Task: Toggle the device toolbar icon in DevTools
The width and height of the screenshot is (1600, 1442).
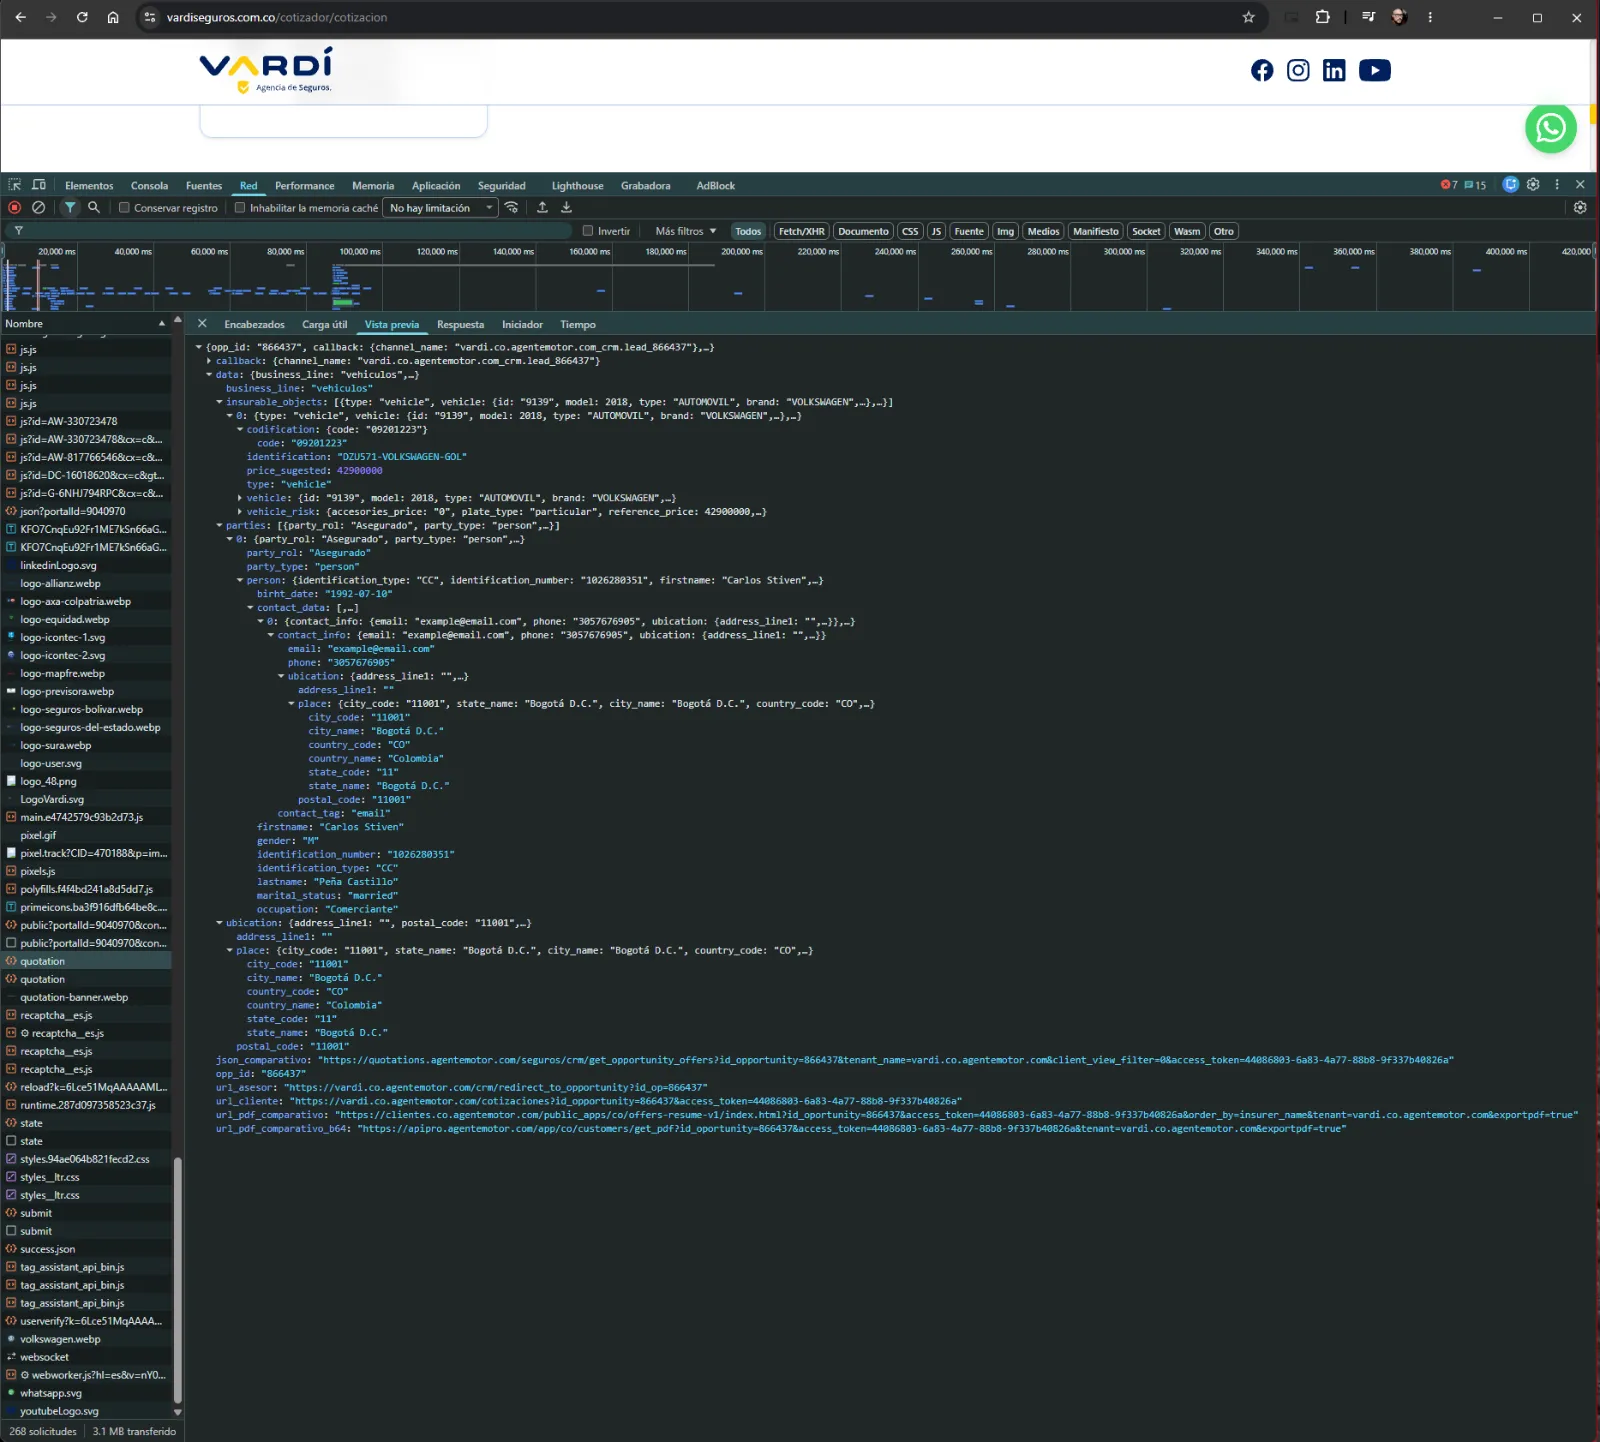Action: coord(39,185)
